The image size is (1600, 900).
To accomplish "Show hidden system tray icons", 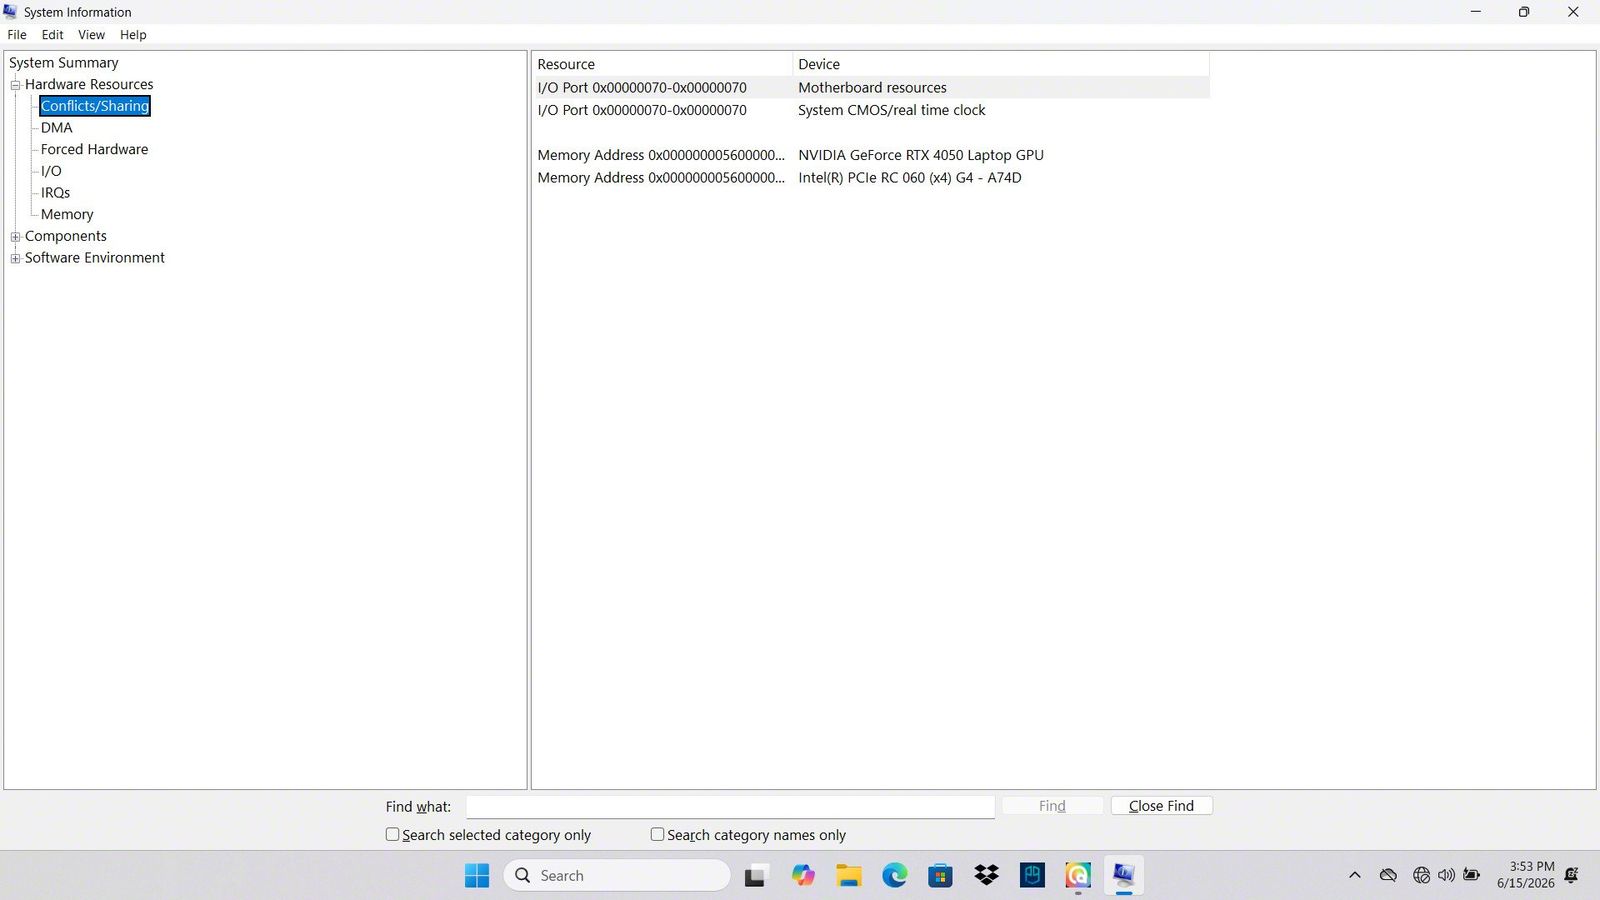I will tap(1355, 876).
